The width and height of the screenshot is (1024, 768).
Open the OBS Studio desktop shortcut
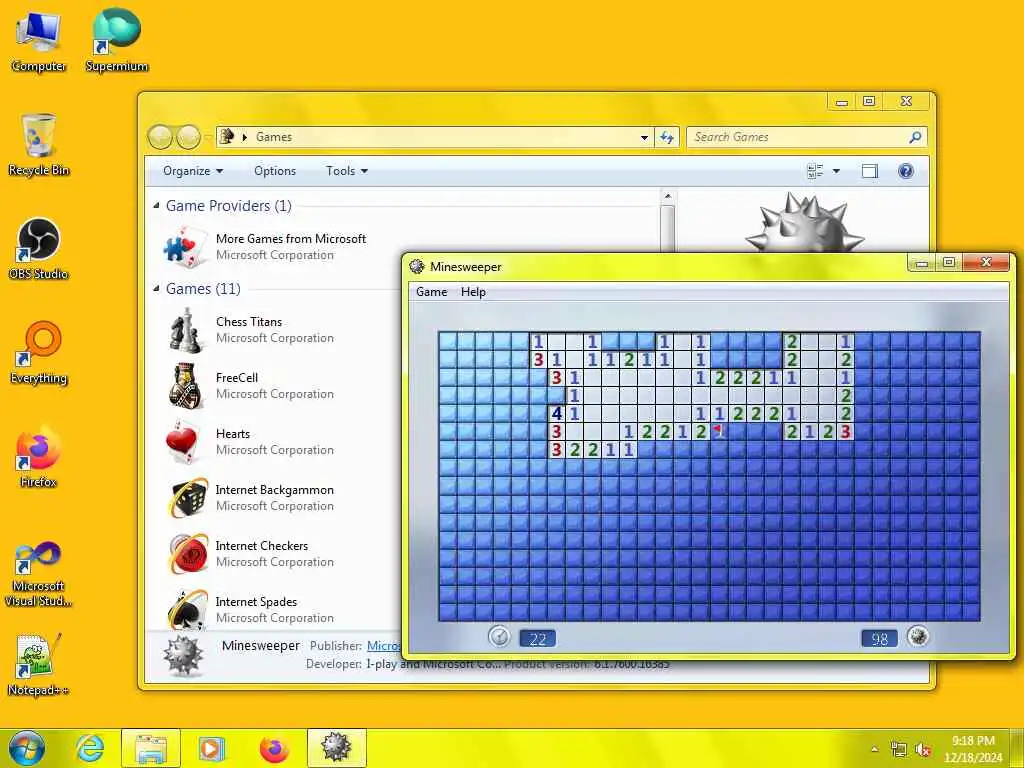(x=39, y=249)
